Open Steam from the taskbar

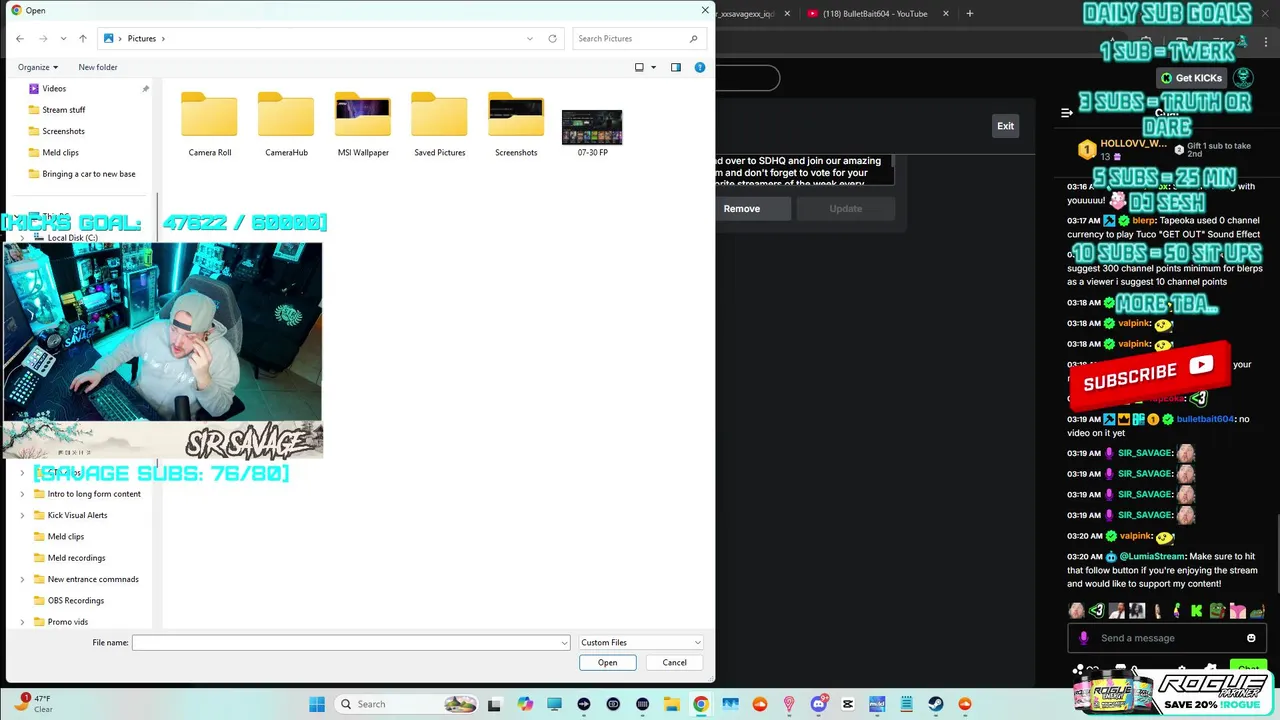pyautogui.click(x=935, y=704)
